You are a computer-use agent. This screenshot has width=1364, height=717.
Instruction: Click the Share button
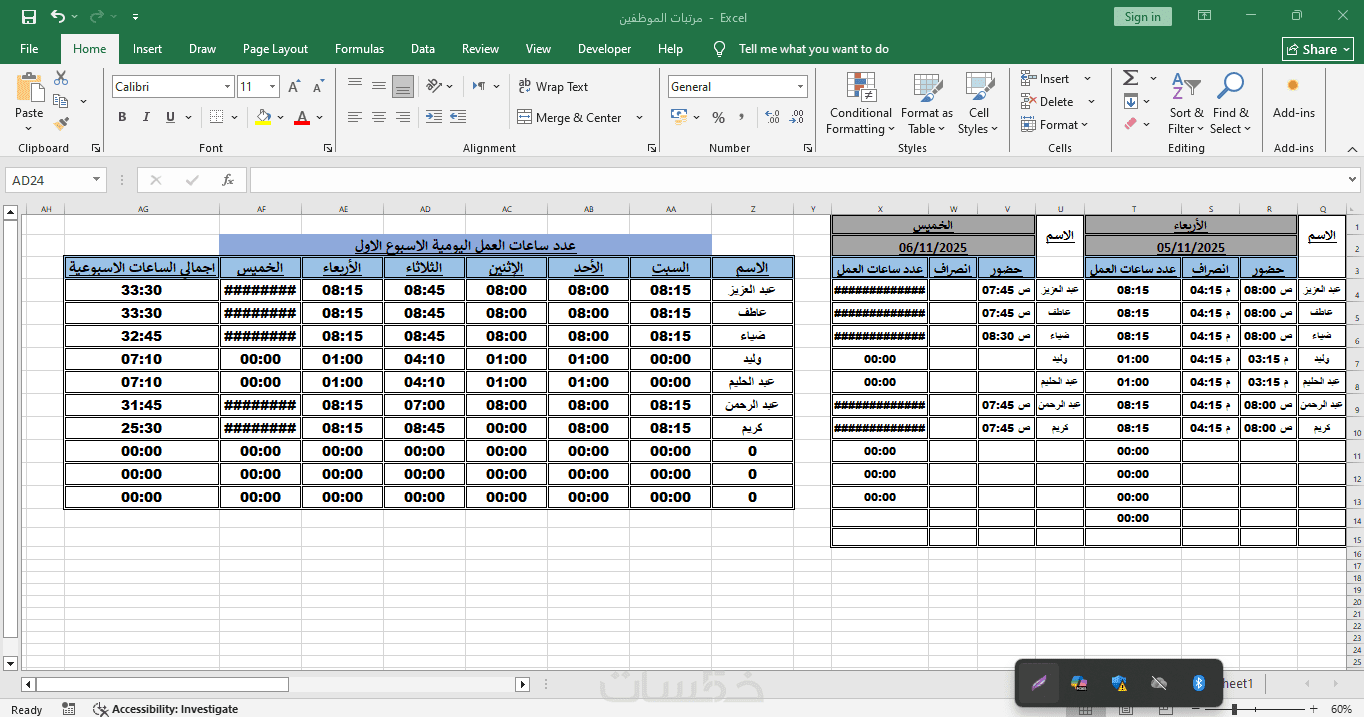tap(1318, 49)
